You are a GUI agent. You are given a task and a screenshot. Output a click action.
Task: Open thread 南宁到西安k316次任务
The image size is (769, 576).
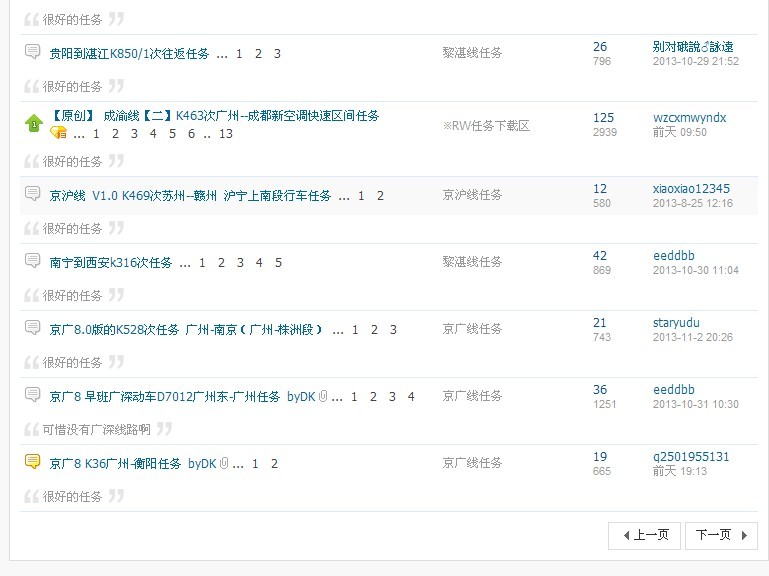[x=111, y=263]
